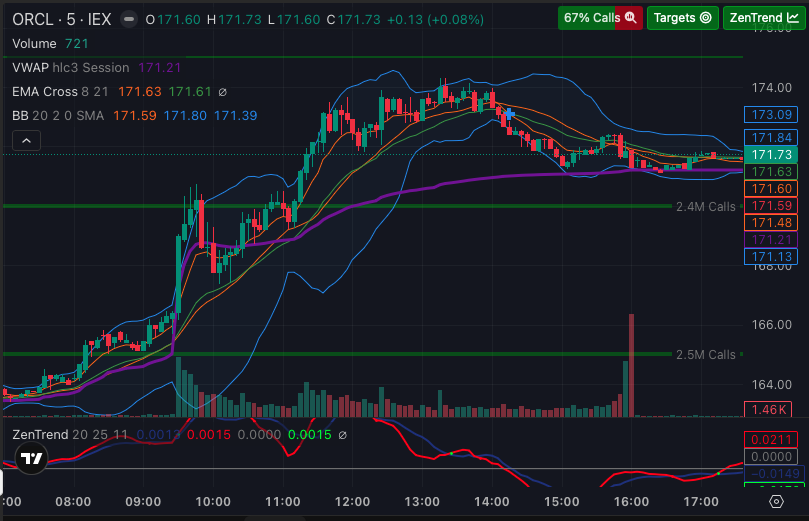Click the current price label 171.73
The image size is (809, 521).
pos(771,155)
